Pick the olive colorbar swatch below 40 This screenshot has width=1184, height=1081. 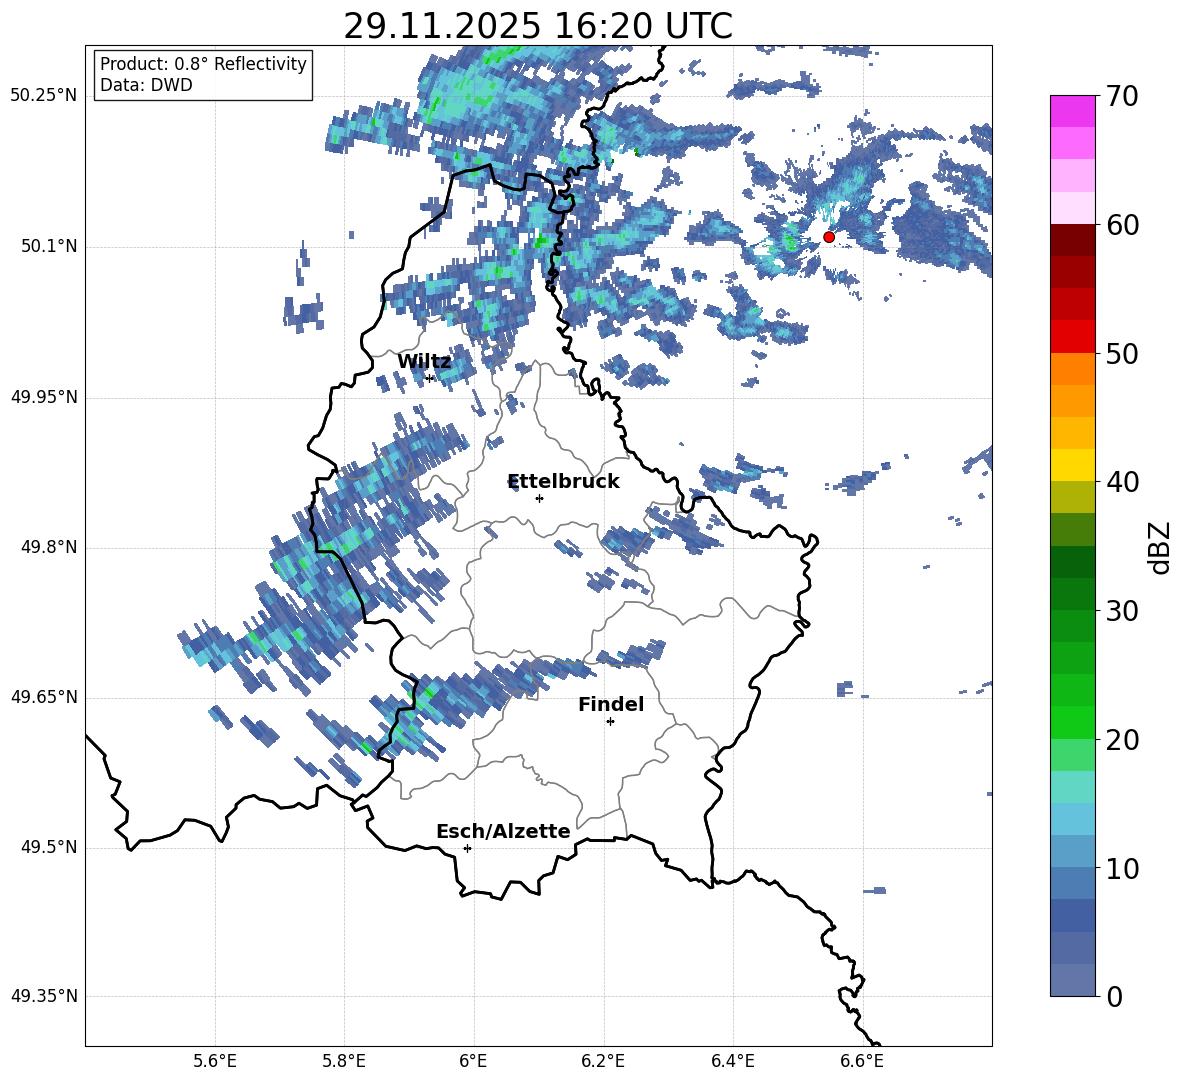click(x=1072, y=497)
